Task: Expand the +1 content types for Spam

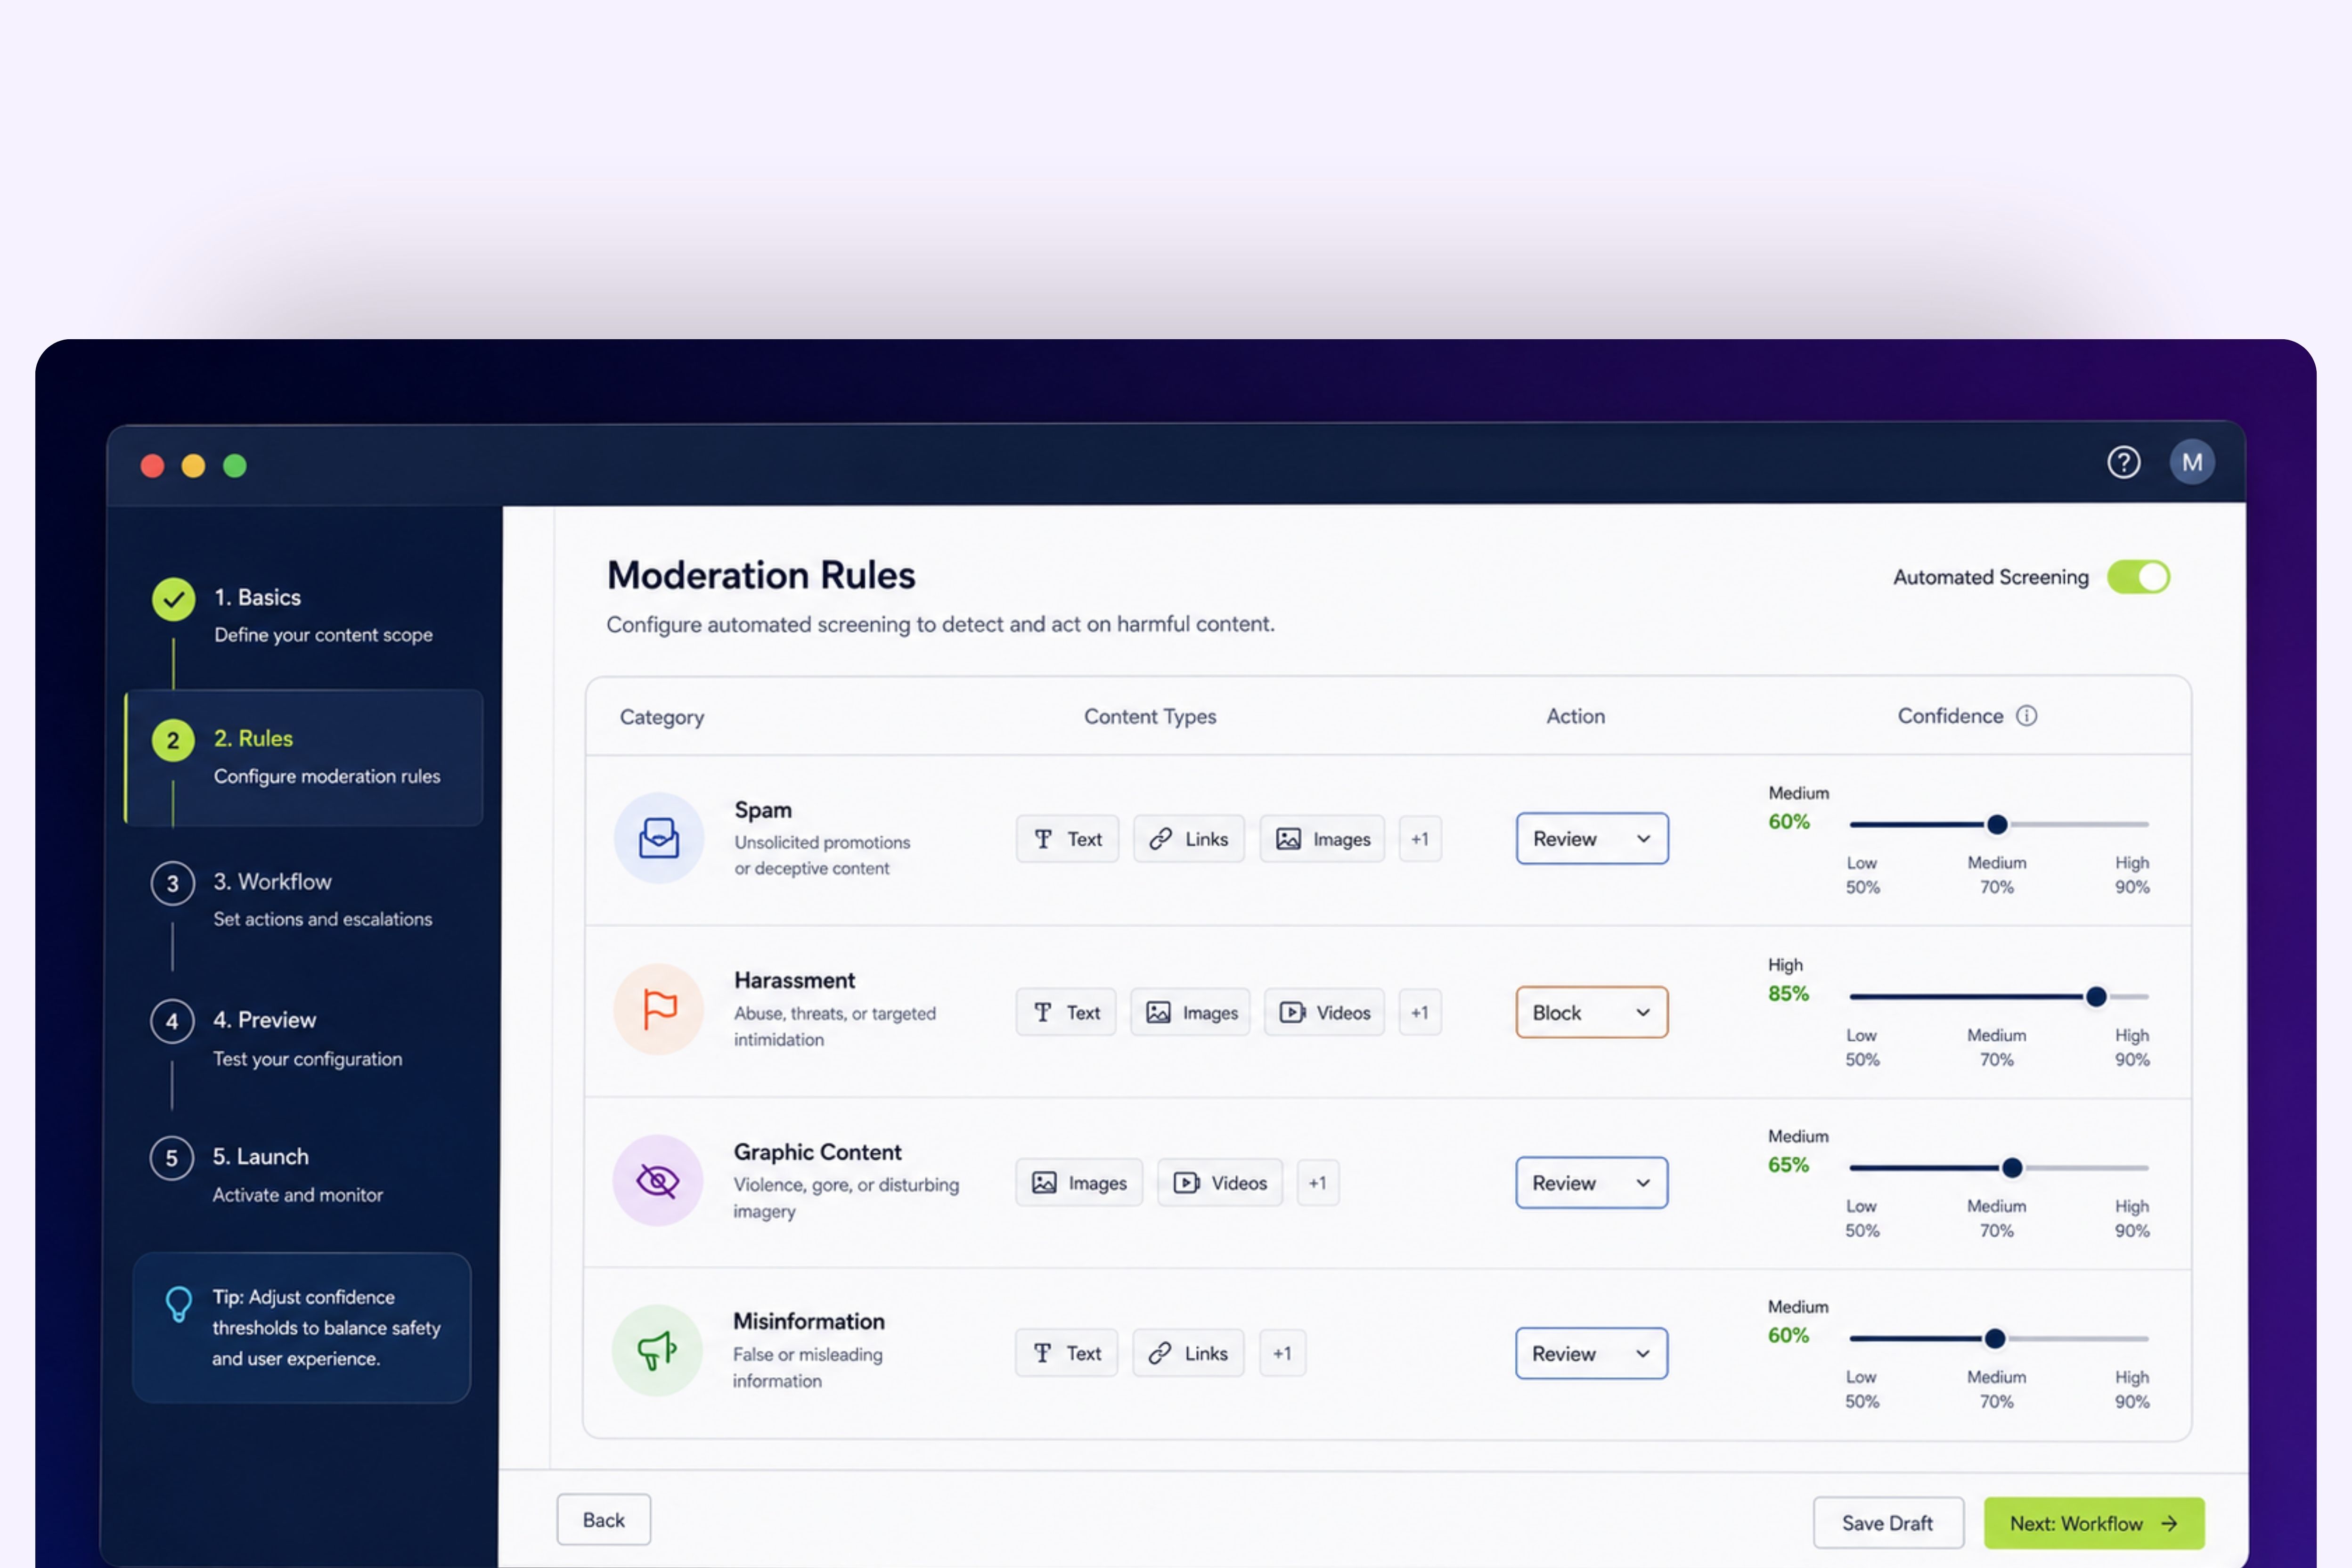Action: tap(1420, 839)
